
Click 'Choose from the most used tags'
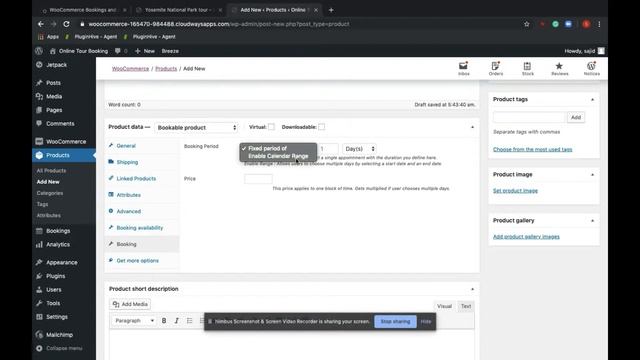(x=532, y=149)
